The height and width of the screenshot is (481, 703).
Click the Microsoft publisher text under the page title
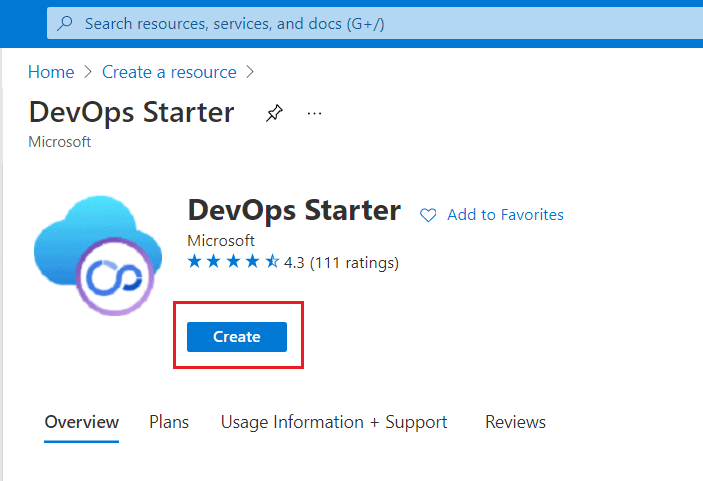click(60, 142)
